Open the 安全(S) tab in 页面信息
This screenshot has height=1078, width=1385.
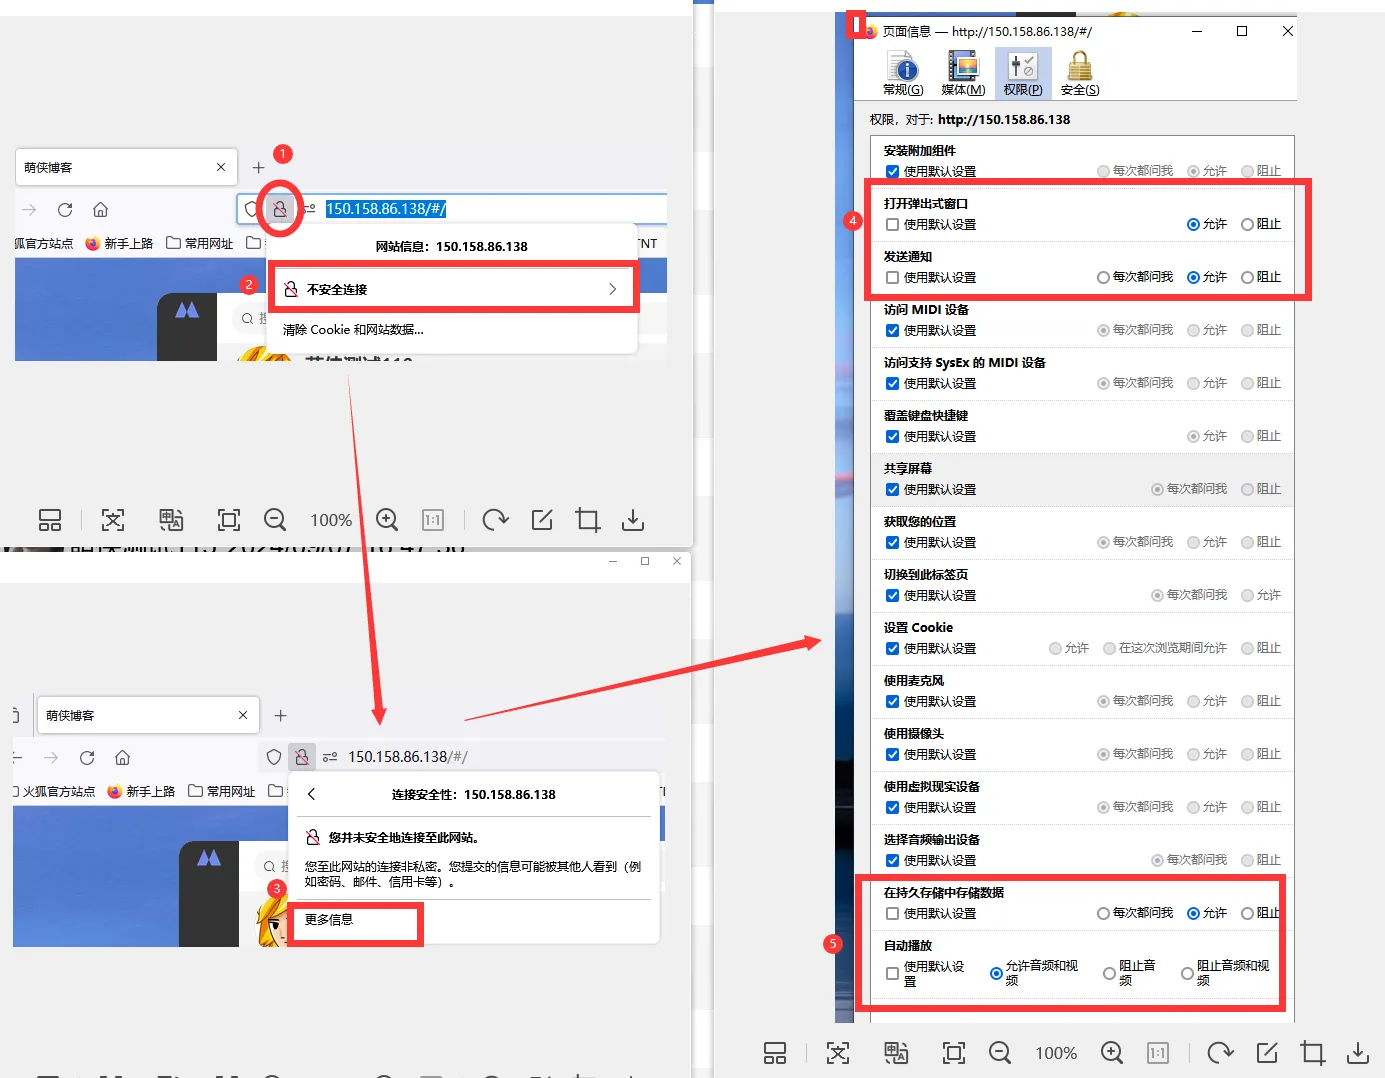[1078, 71]
